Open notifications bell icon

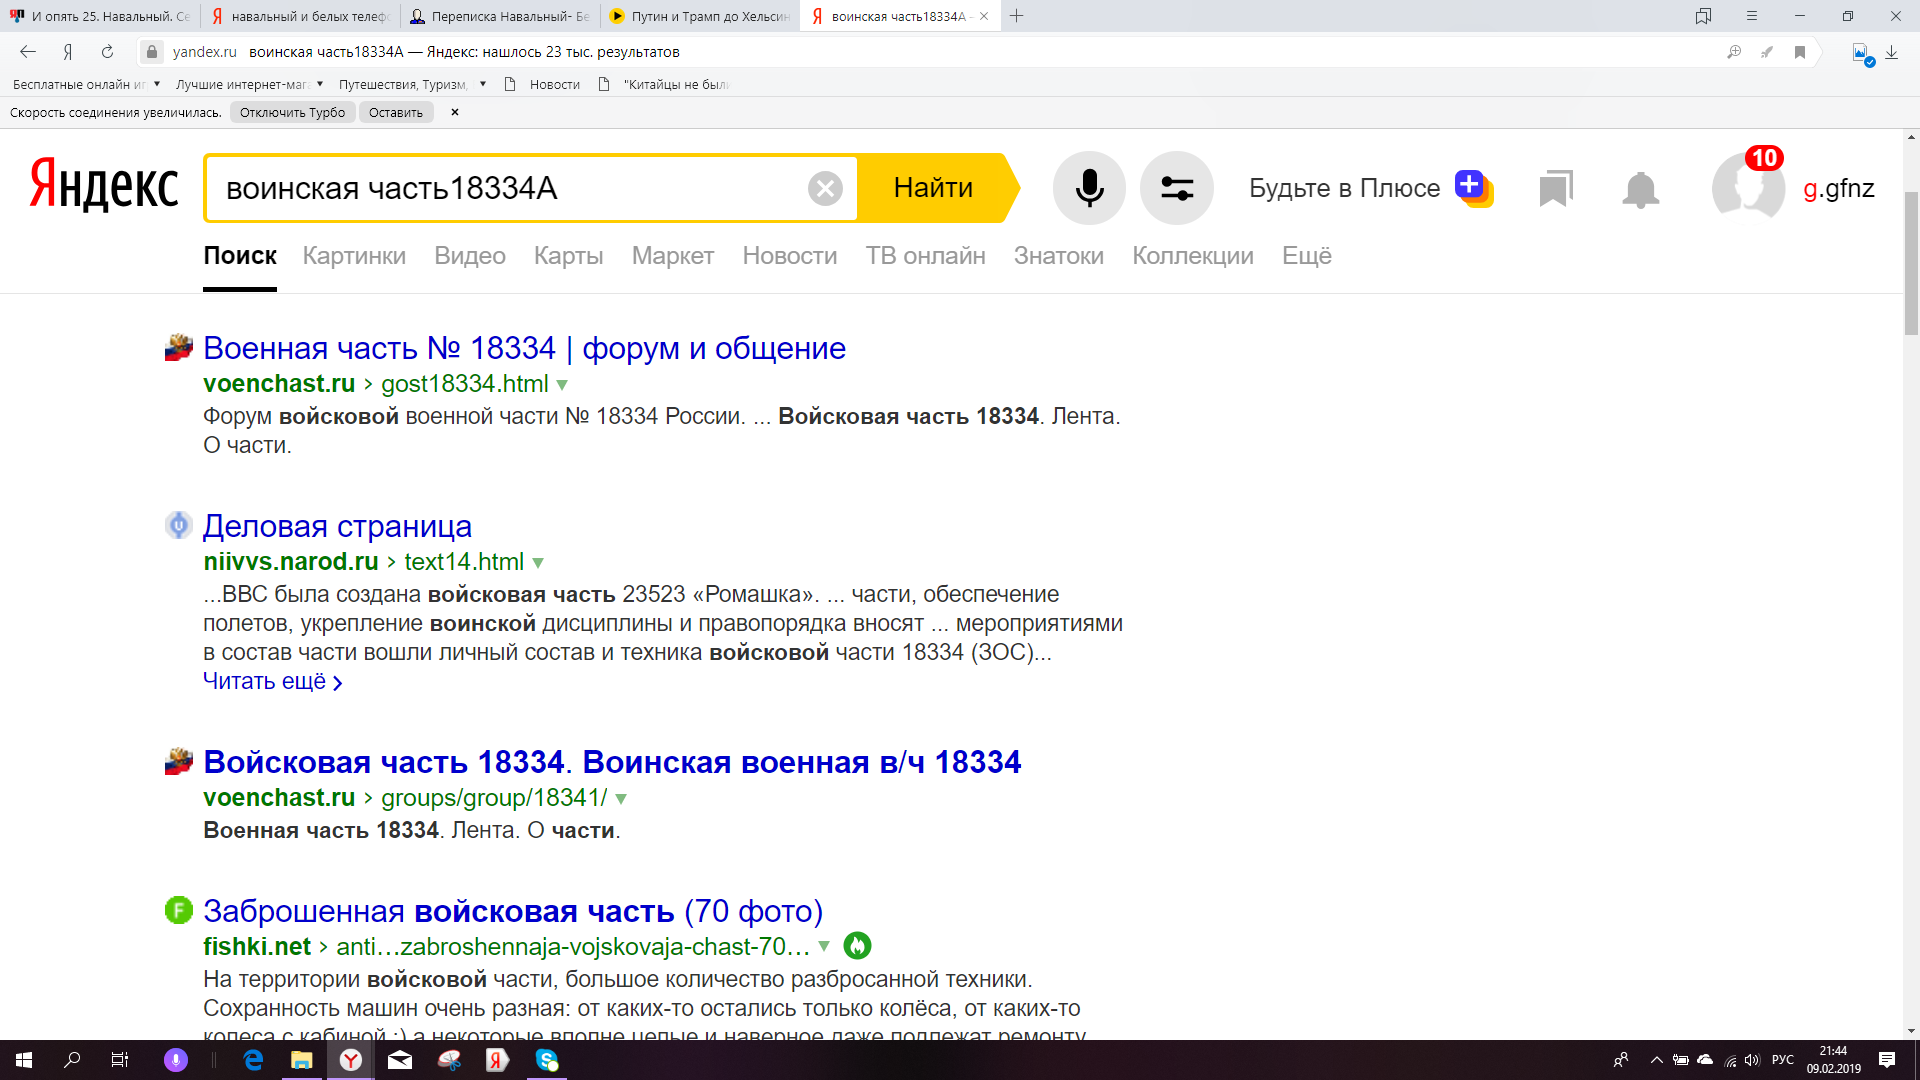[x=1640, y=189]
